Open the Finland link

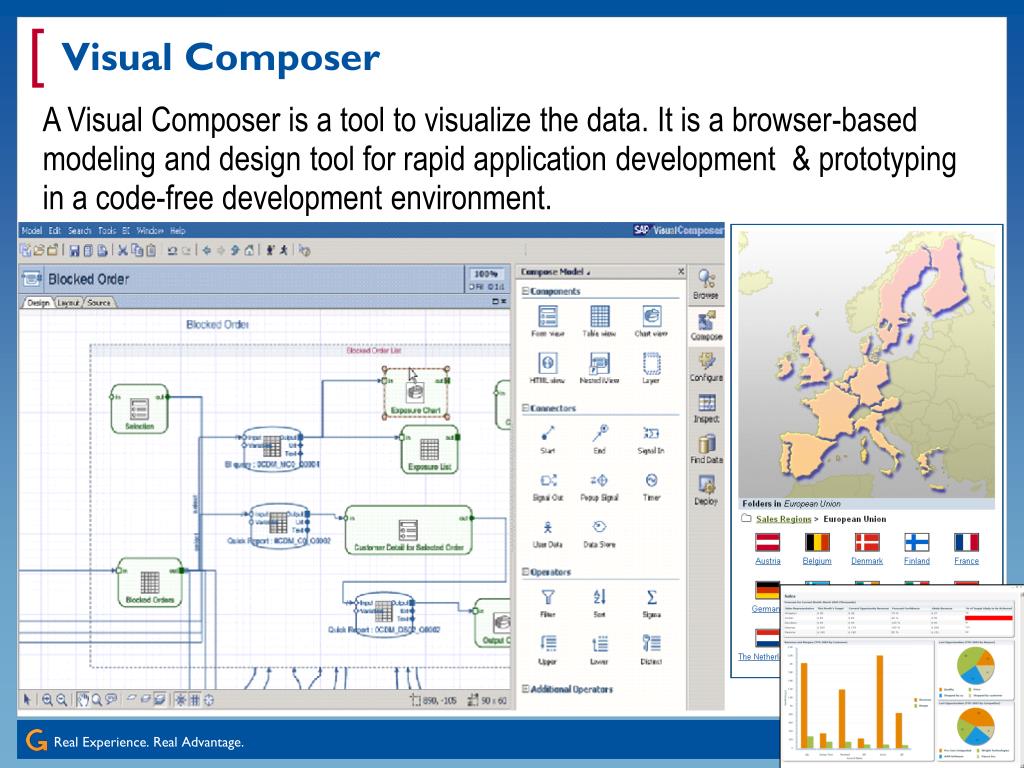pos(916,561)
